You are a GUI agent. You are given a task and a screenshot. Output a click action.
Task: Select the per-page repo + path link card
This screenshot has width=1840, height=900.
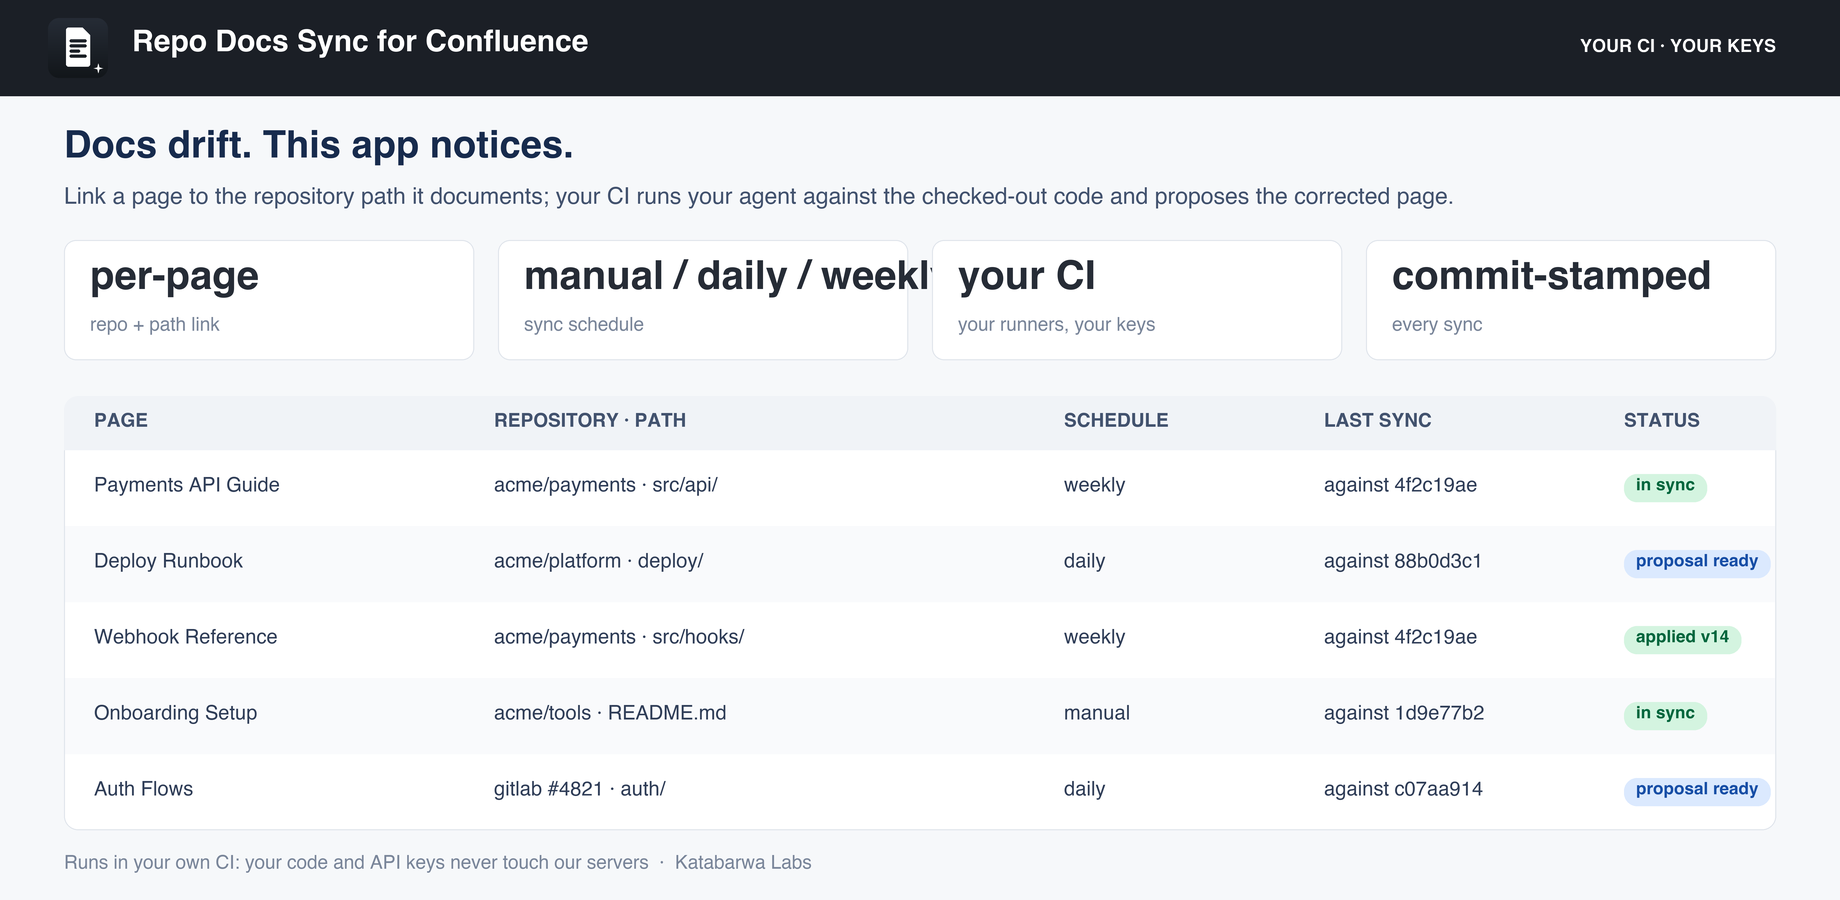(269, 300)
